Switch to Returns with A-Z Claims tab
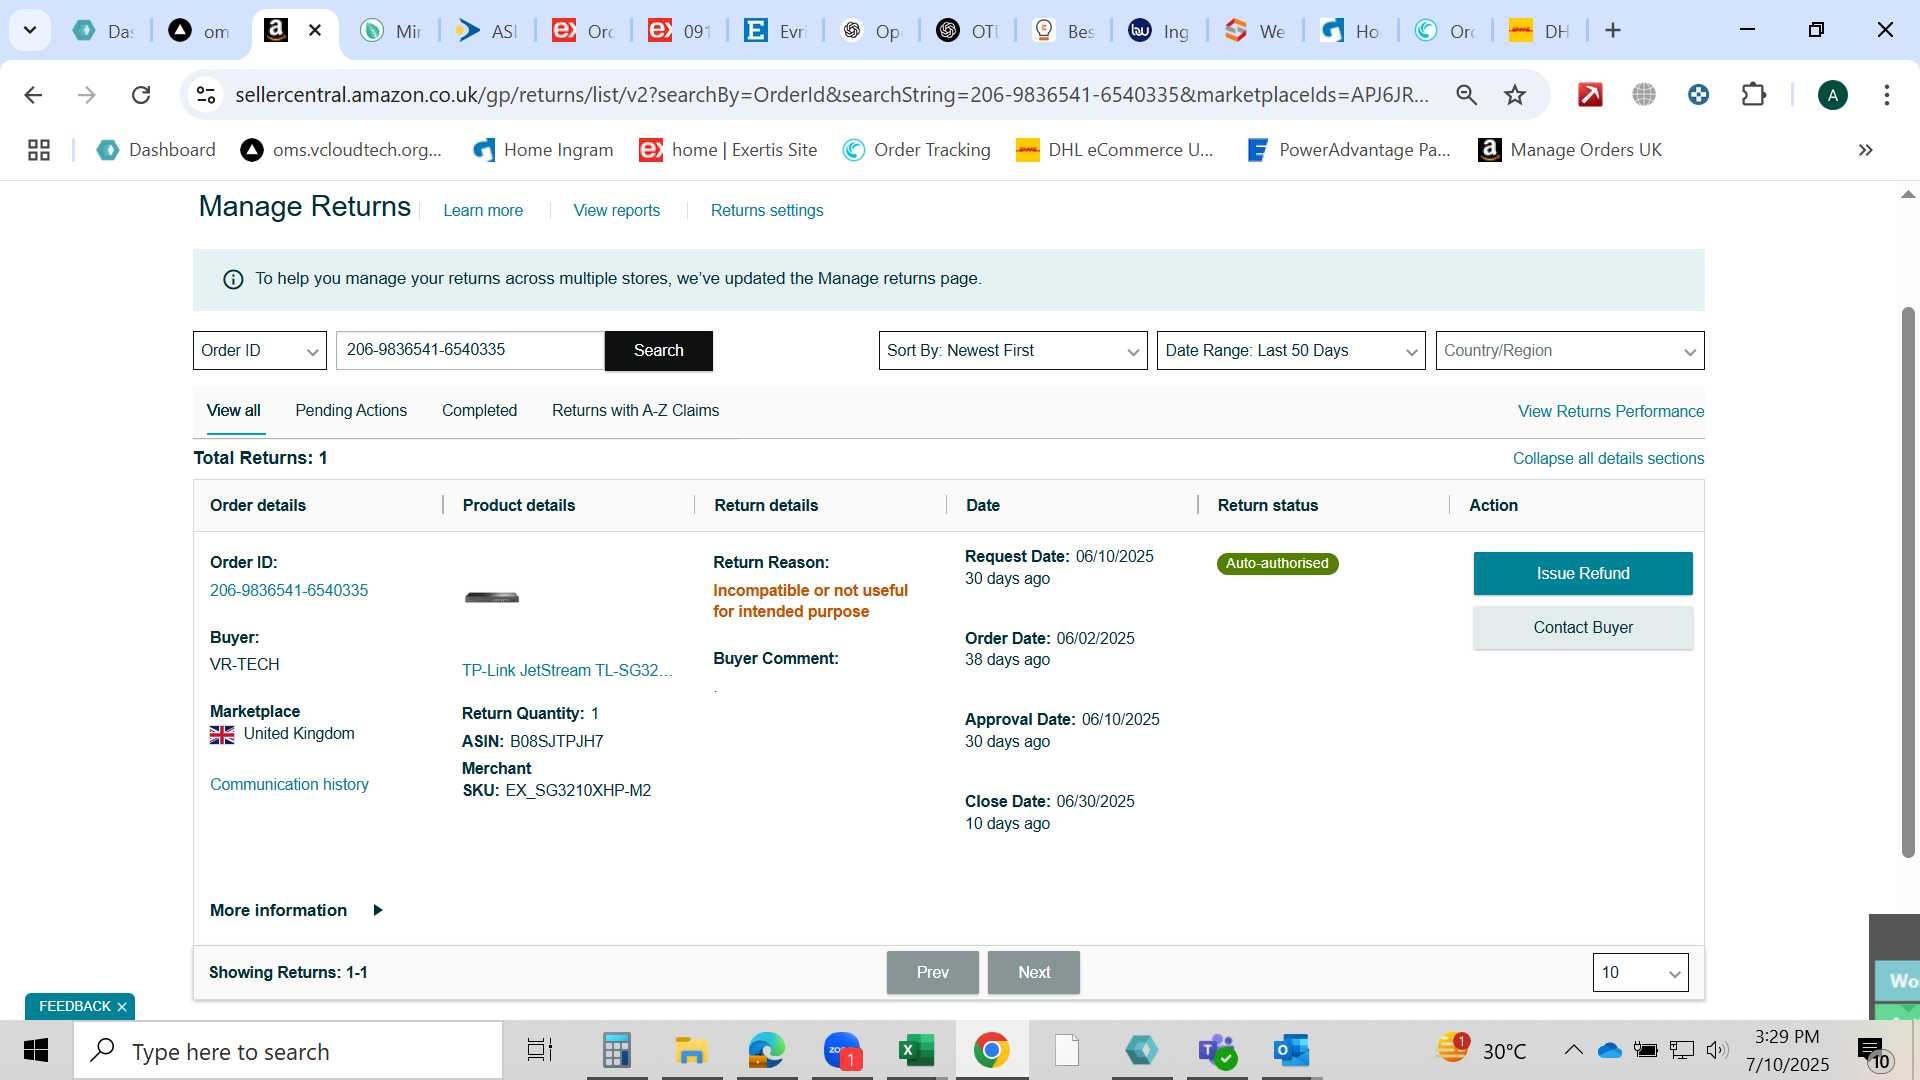Image resolution: width=1920 pixels, height=1080 pixels. click(636, 411)
